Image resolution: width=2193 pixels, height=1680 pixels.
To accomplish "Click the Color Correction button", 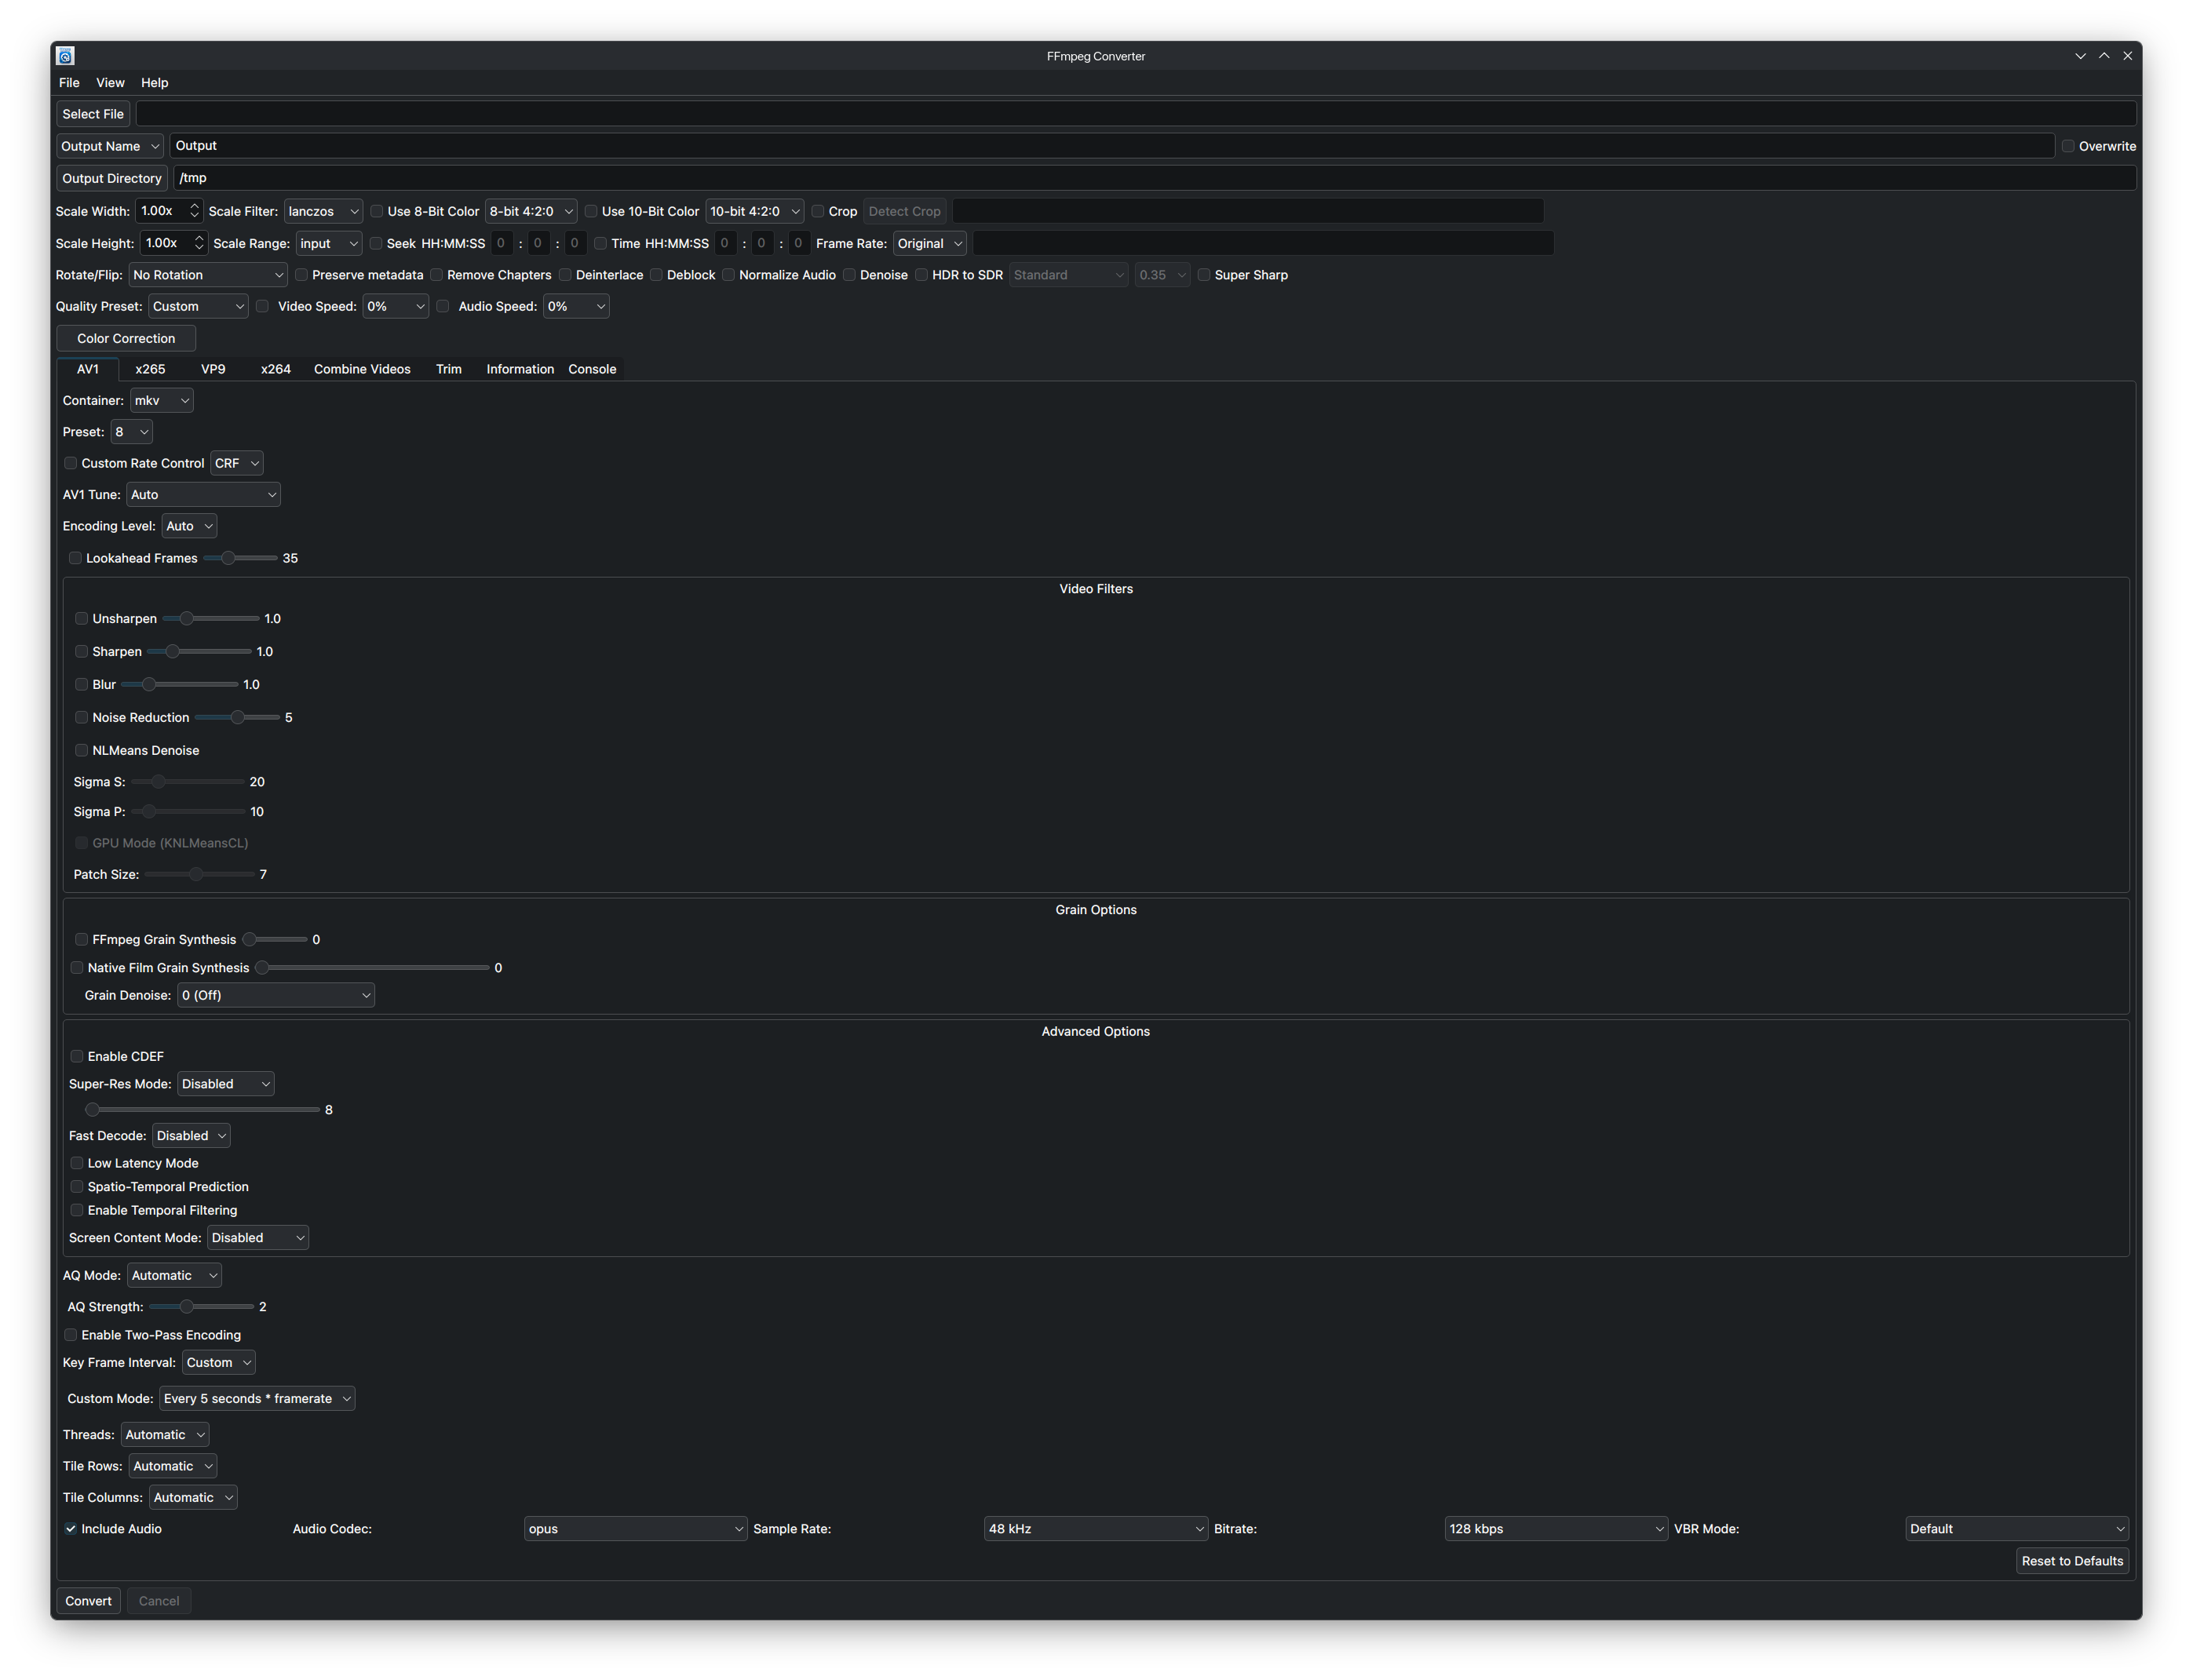I will click(x=126, y=339).
